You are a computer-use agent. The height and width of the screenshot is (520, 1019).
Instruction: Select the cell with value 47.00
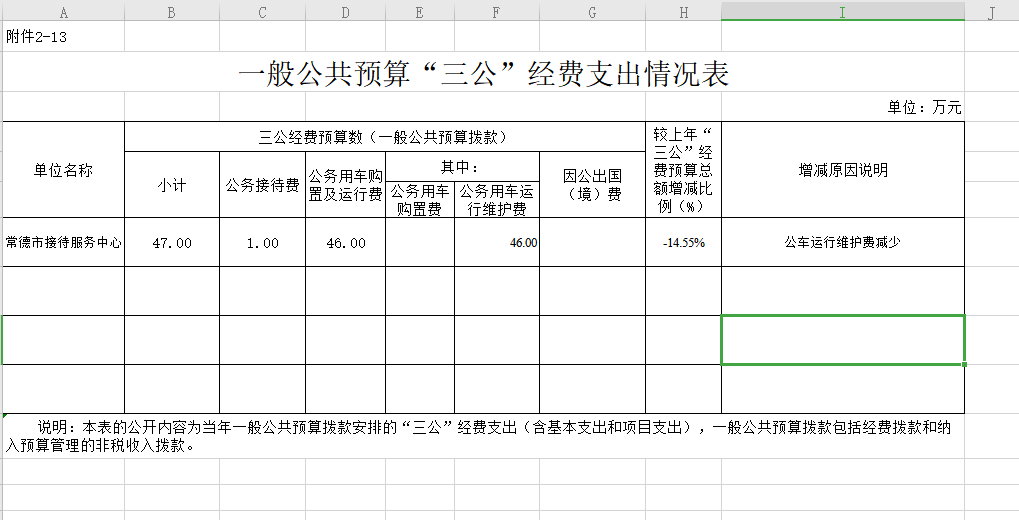point(172,243)
